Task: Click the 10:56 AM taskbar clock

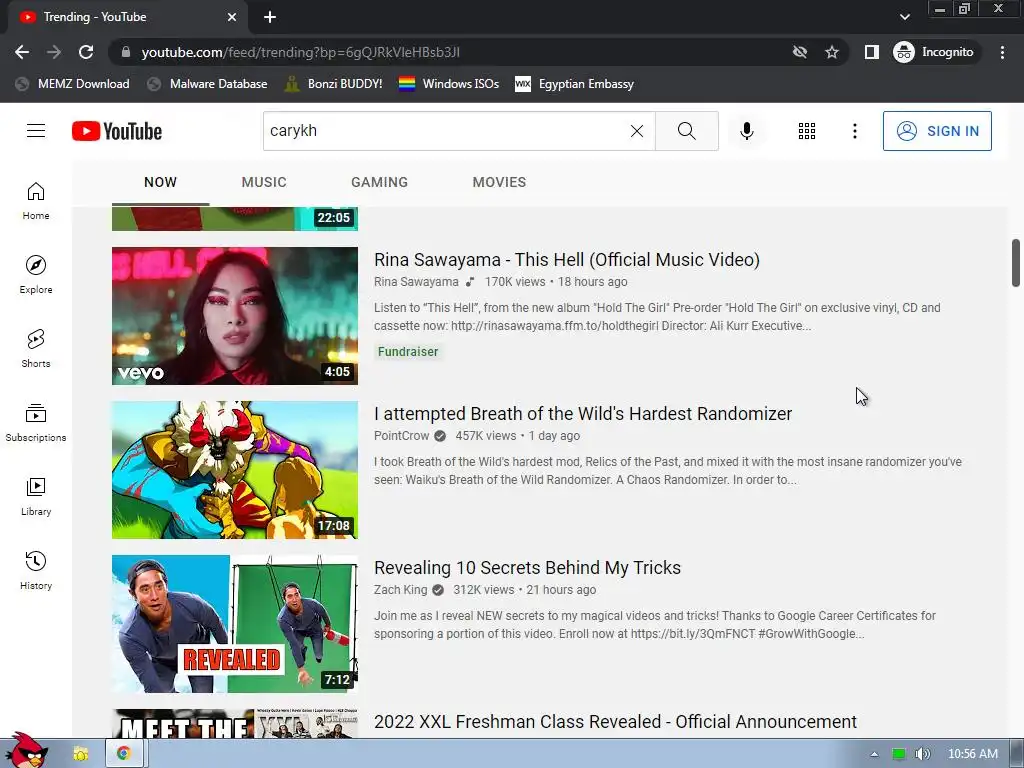Action: coord(972,754)
